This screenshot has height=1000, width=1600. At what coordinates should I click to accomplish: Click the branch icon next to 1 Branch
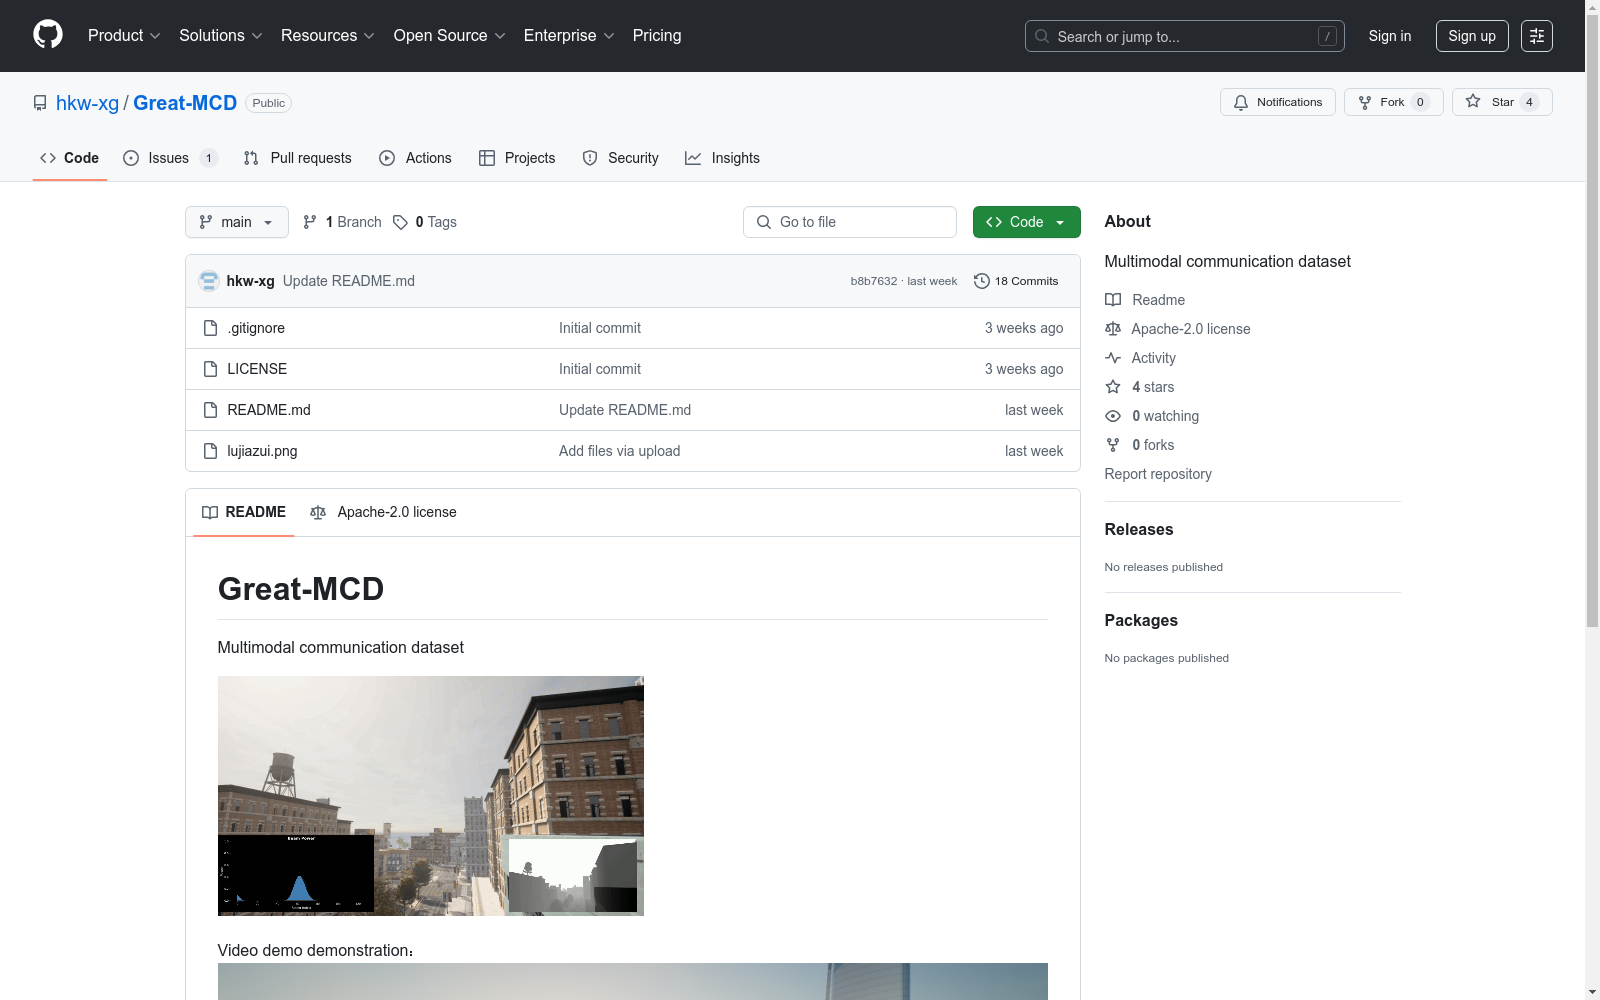pyautogui.click(x=310, y=222)
